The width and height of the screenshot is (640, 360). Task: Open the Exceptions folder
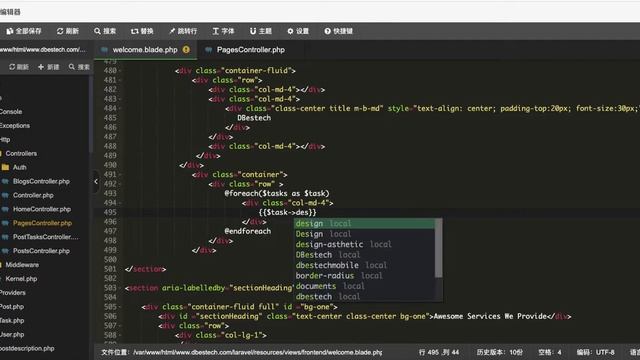pos(15,126)
